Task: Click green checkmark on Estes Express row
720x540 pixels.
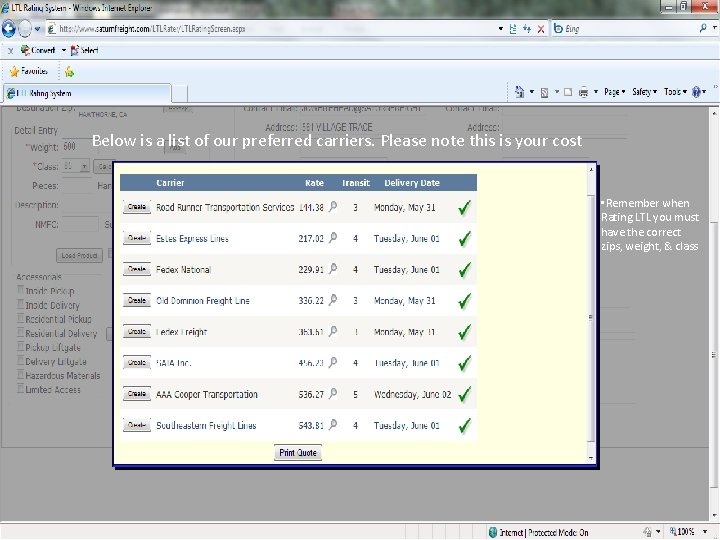Action: tap(464, 239)
